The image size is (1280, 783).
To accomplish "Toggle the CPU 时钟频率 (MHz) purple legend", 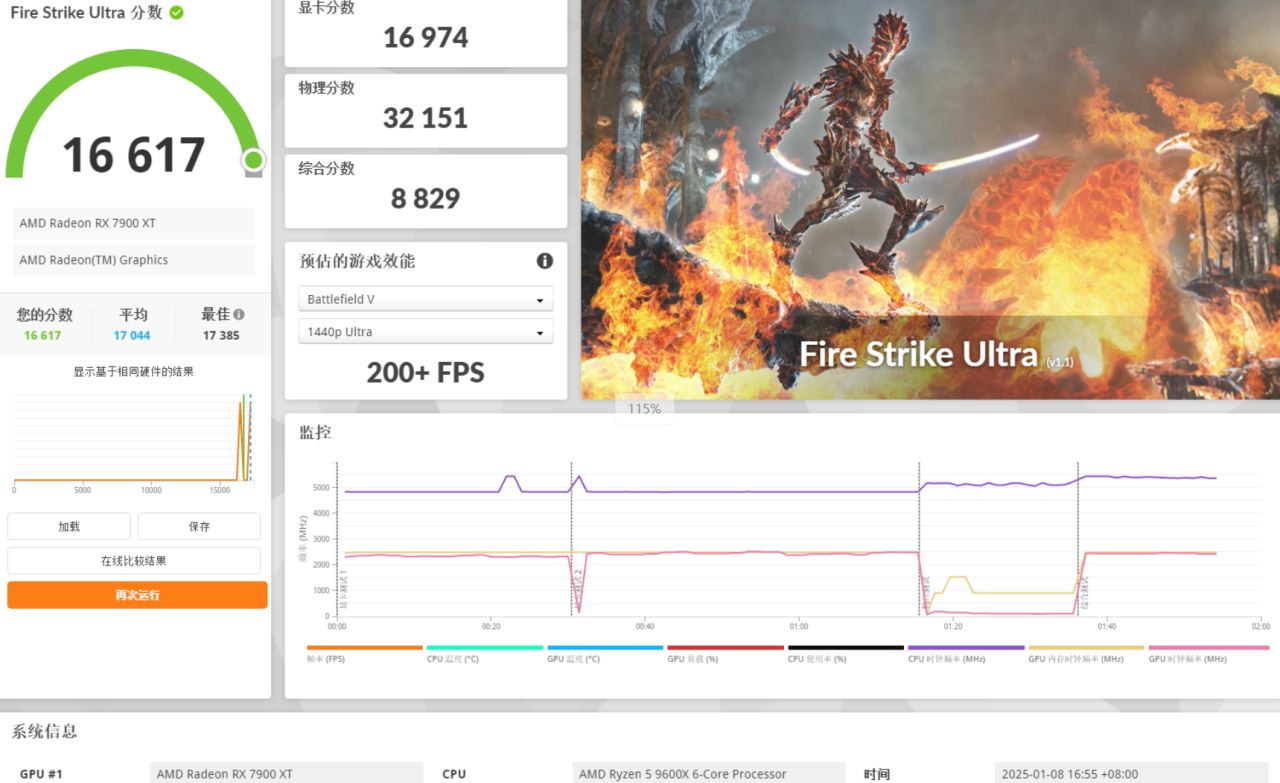I will [966, 654].
